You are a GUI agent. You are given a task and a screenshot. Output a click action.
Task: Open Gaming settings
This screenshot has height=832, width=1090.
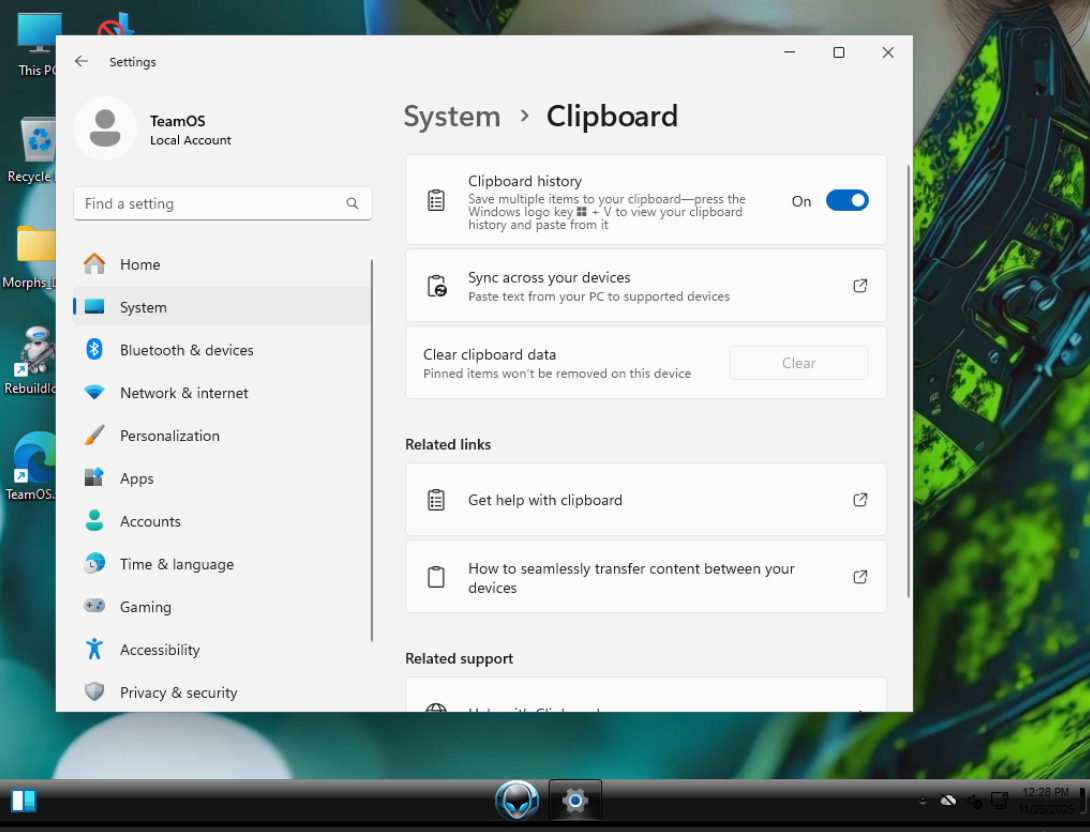pos(222,606)
